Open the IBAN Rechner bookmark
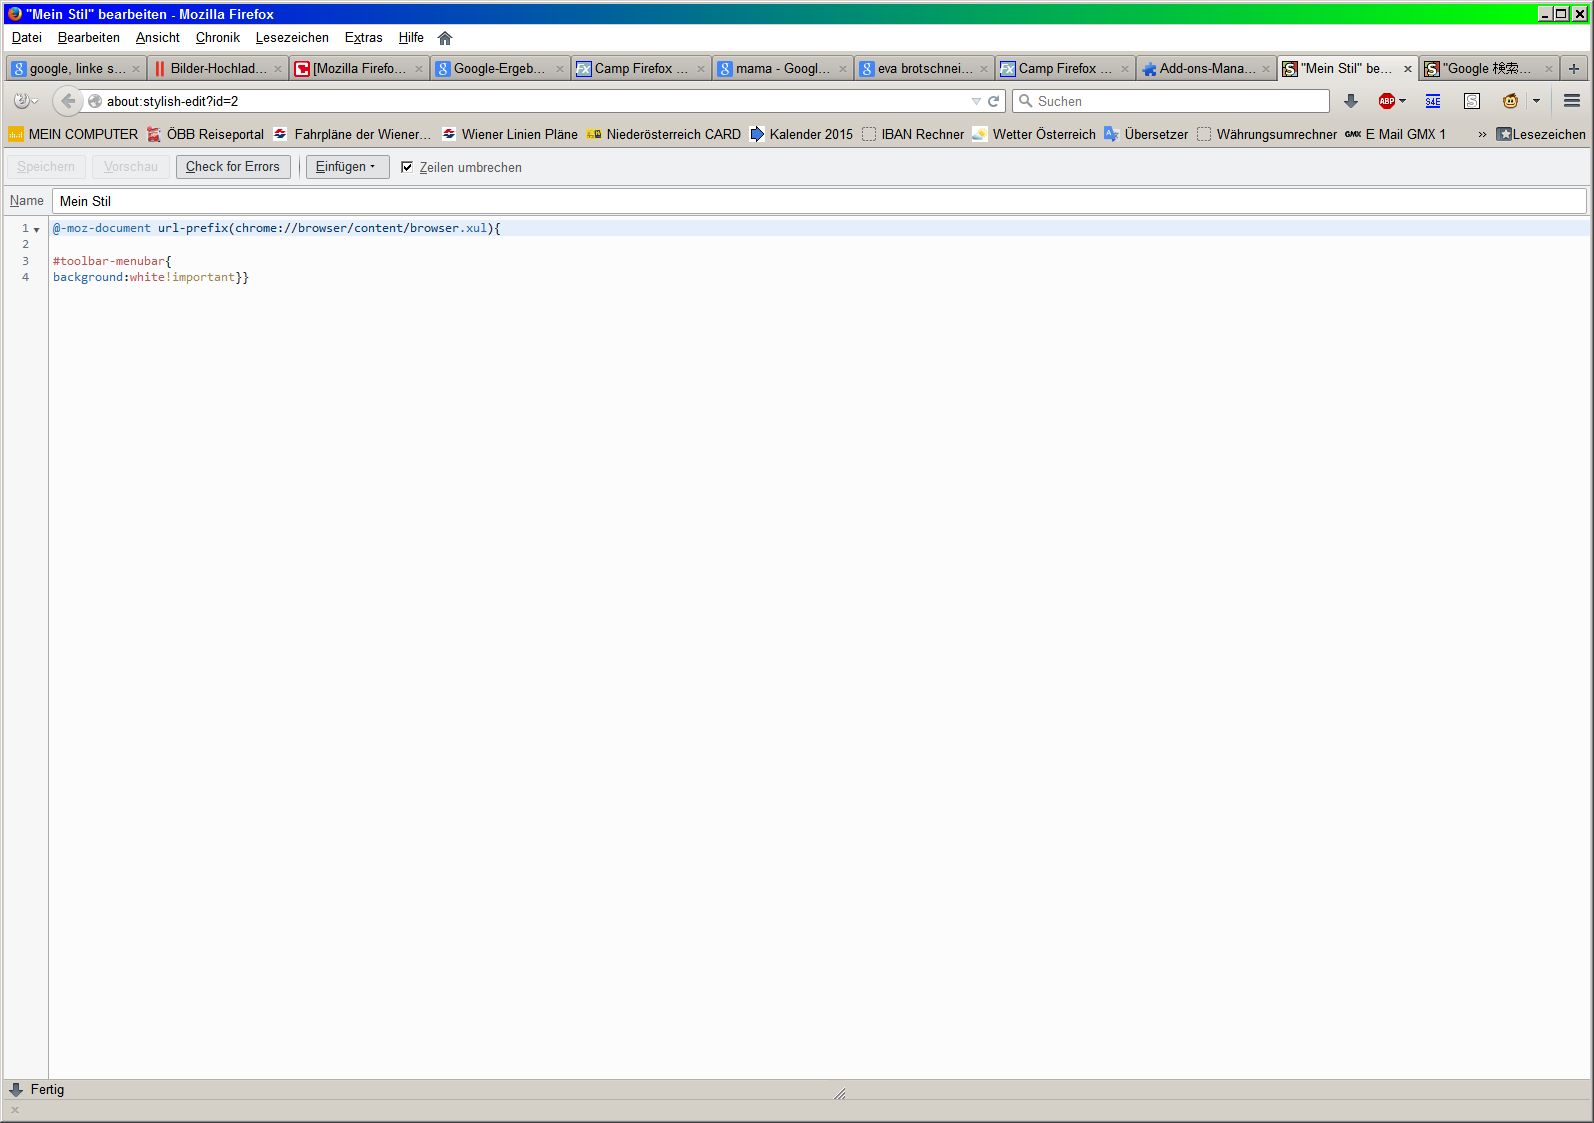This screenshot has width=1594, height=1123. (x=913, y=134)
